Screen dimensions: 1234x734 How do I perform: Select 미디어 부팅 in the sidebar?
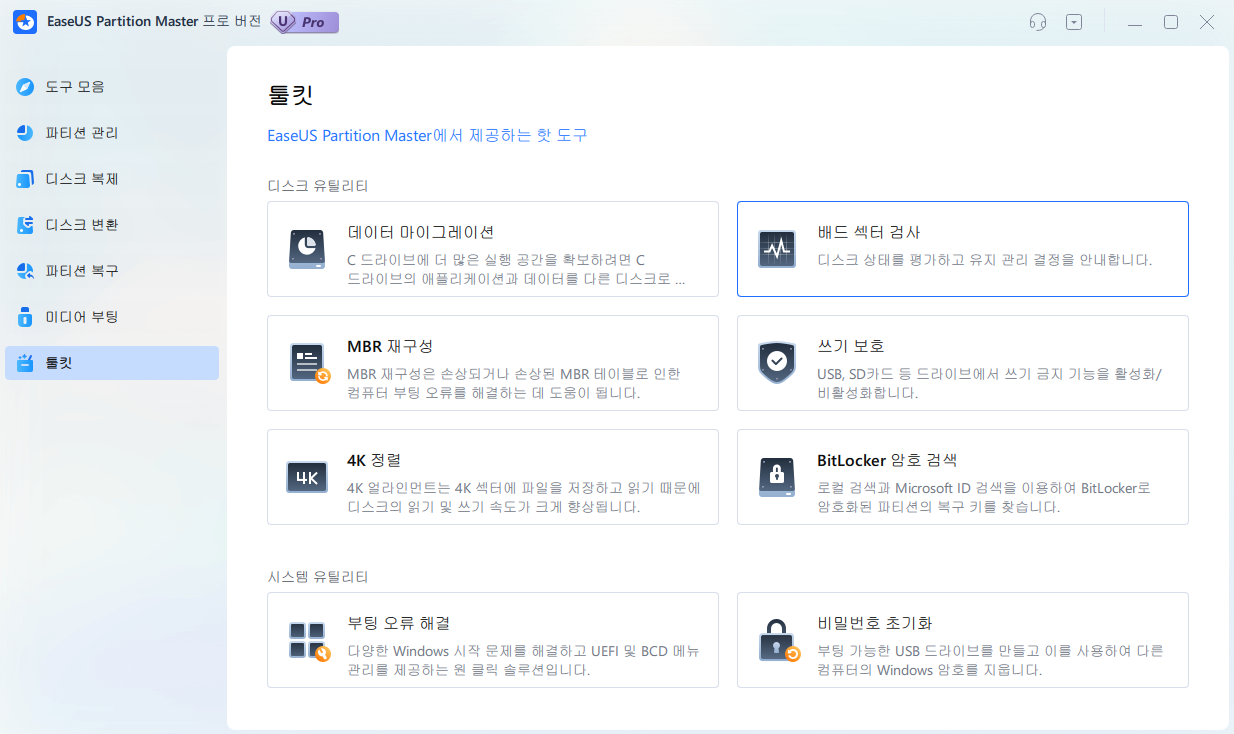click(81, 317)
